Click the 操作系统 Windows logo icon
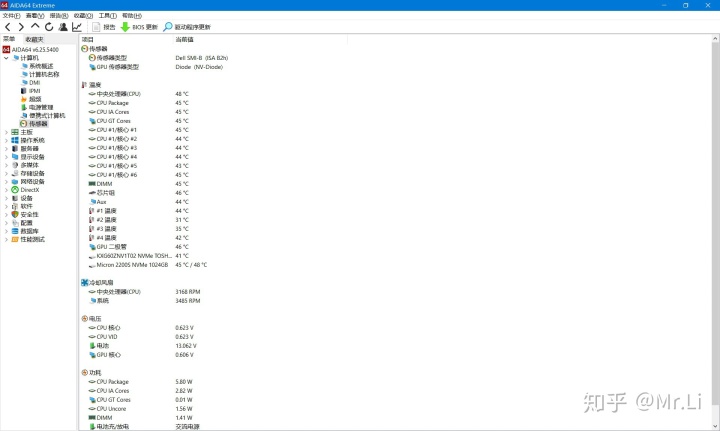 [15, 140]
